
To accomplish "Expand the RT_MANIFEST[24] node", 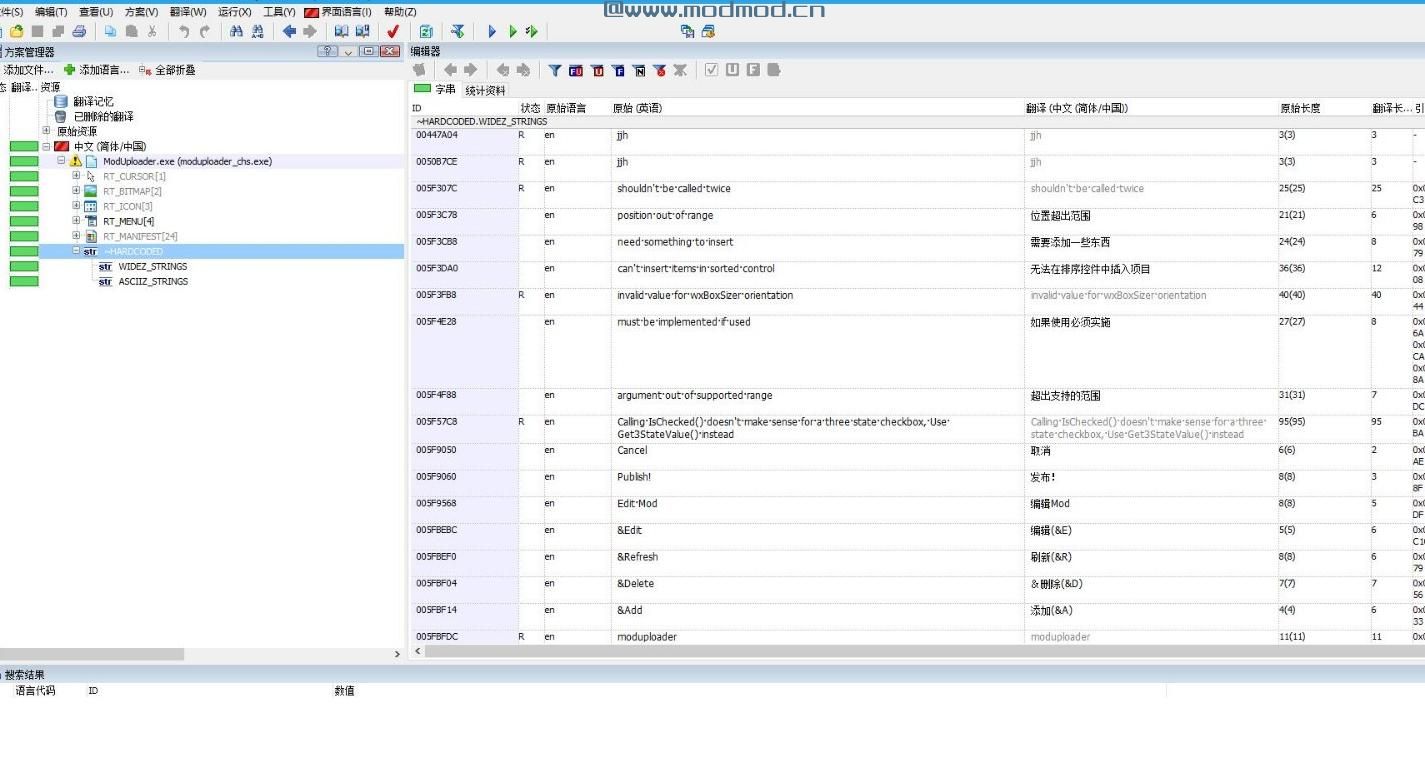I will 76,235.
